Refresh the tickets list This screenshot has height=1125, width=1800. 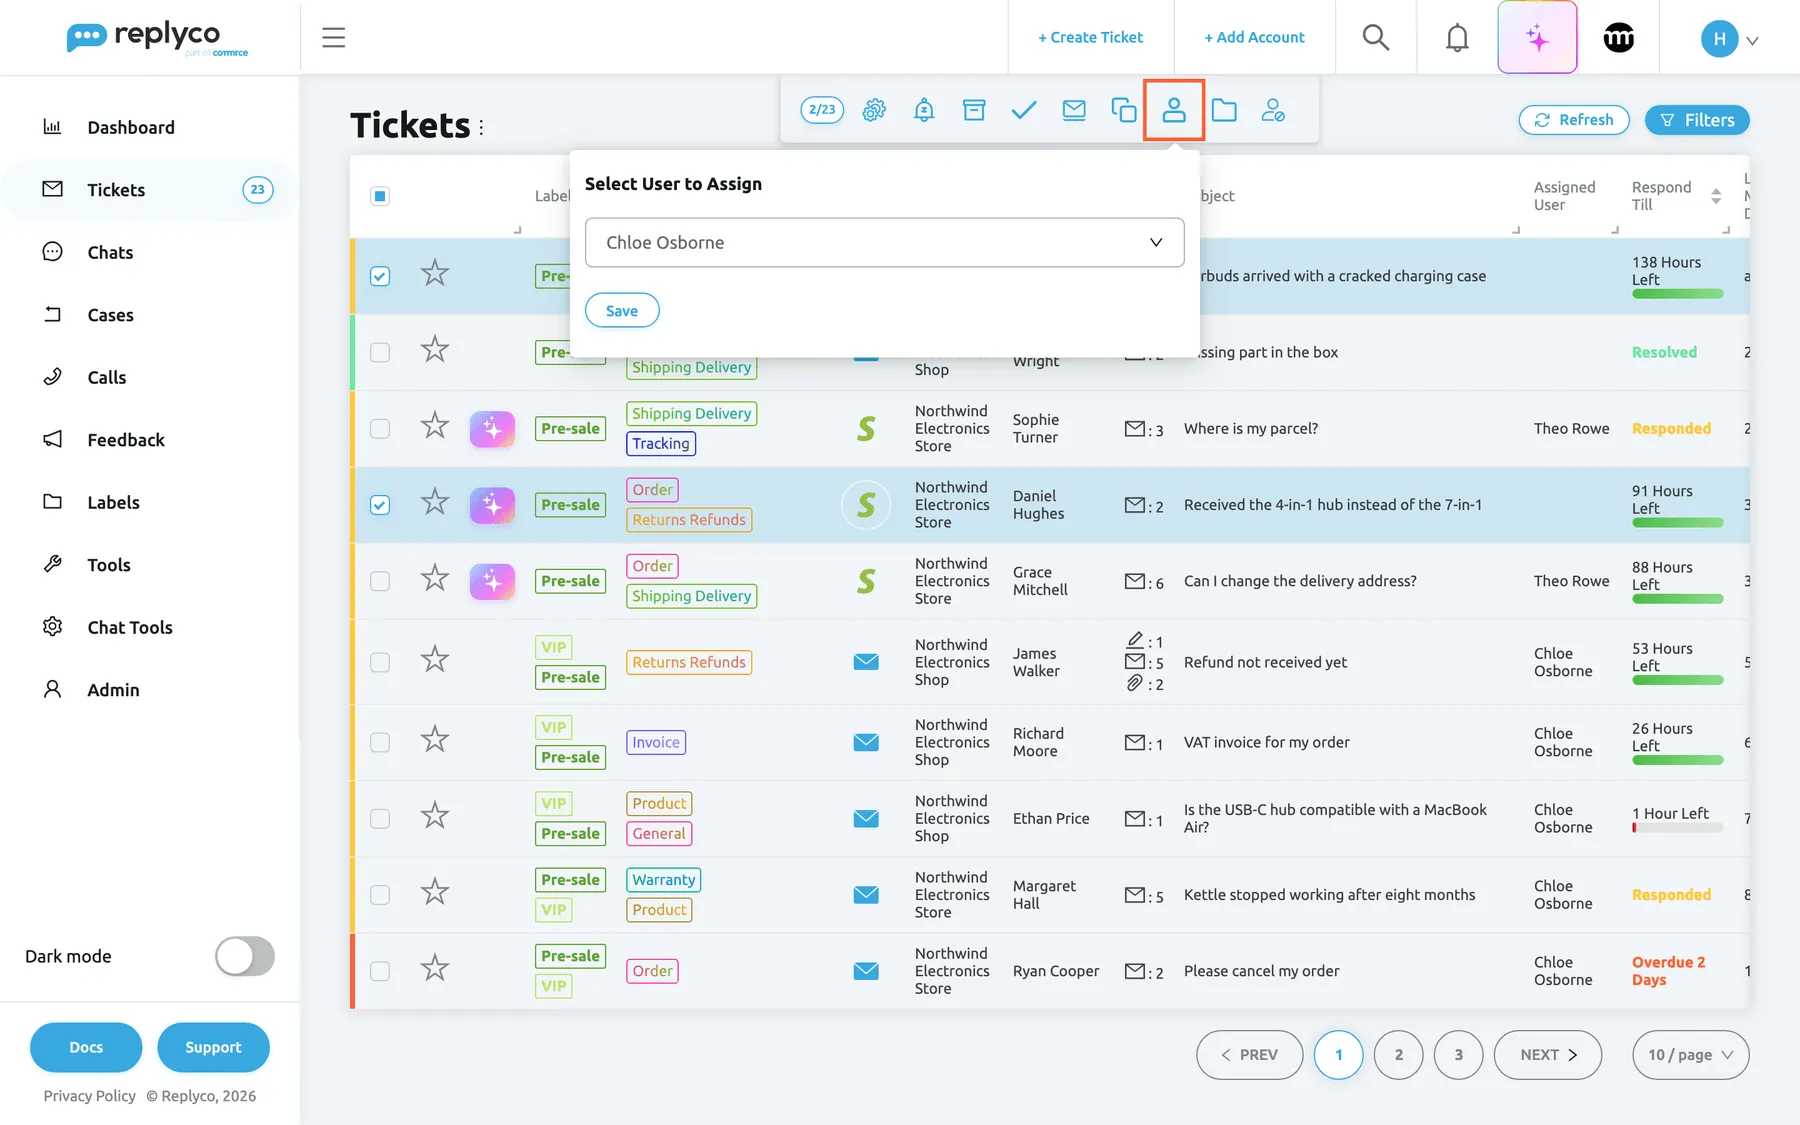(1574, 120)
